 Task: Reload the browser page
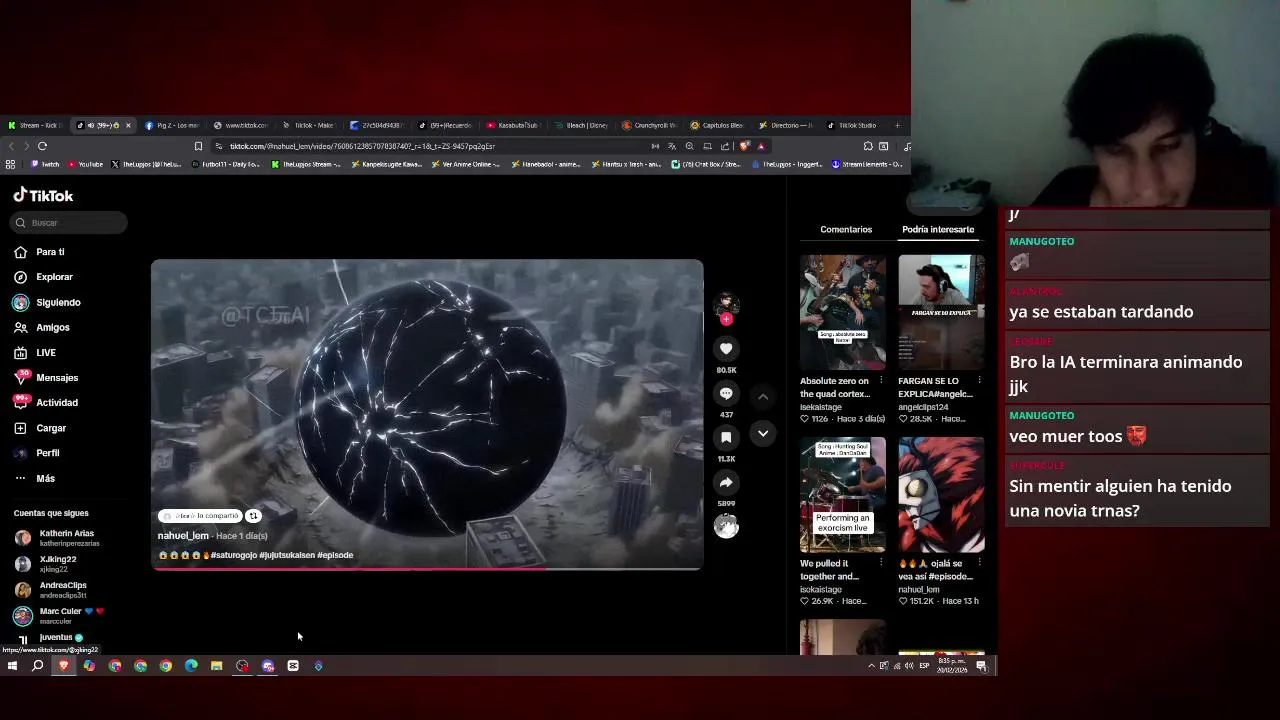[42, 146]
